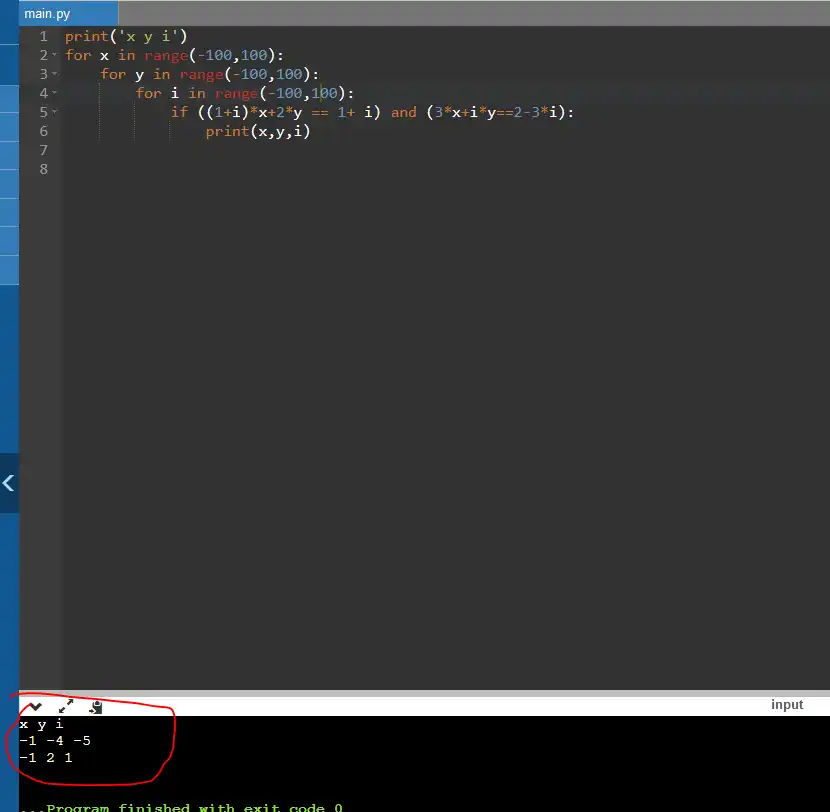Click the 'for x in range(-100,100):' line

174,55
